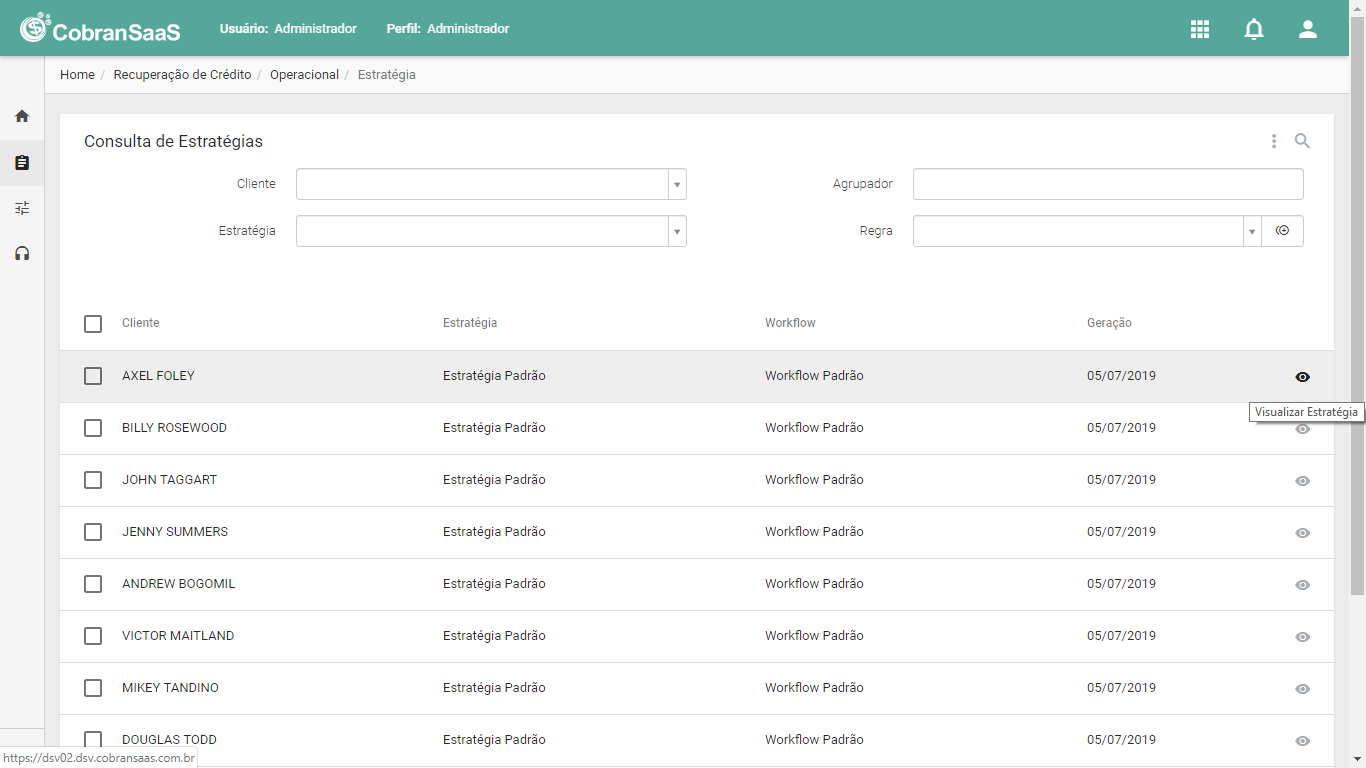View strategy for BILLY ROSEWOOD
The height and width of the screenshot is (768, 1366).
(1302, 429)
